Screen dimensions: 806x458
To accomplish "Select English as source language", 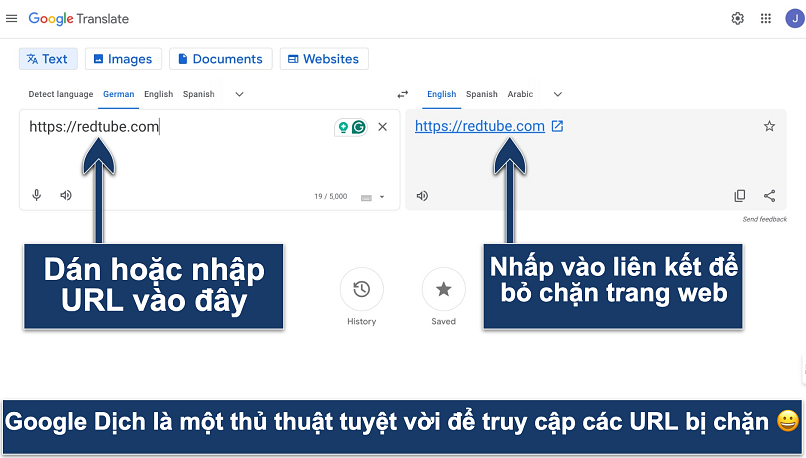I will tap(158, 94).
